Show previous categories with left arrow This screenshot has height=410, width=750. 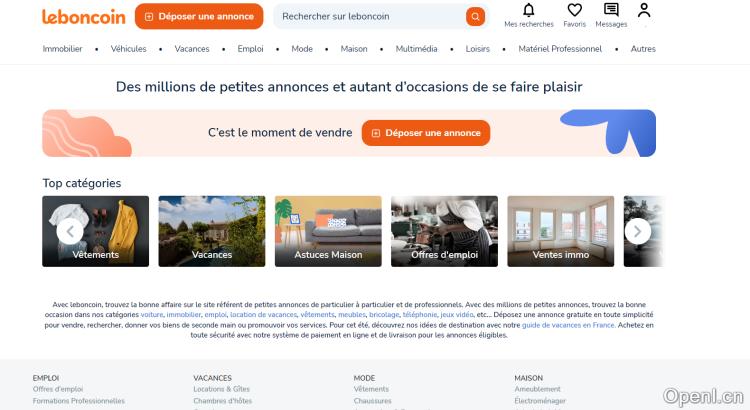pyautogui.click(x=70, y=231)
